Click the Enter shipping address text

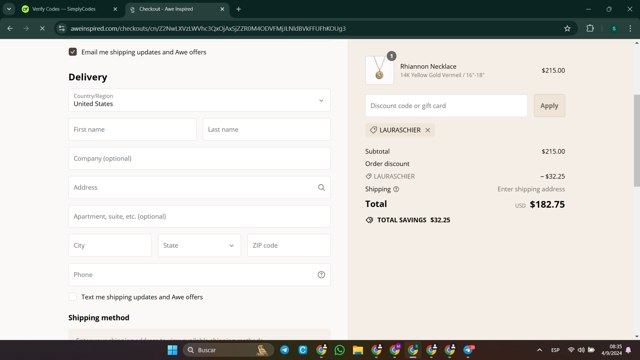click(531, 189)
